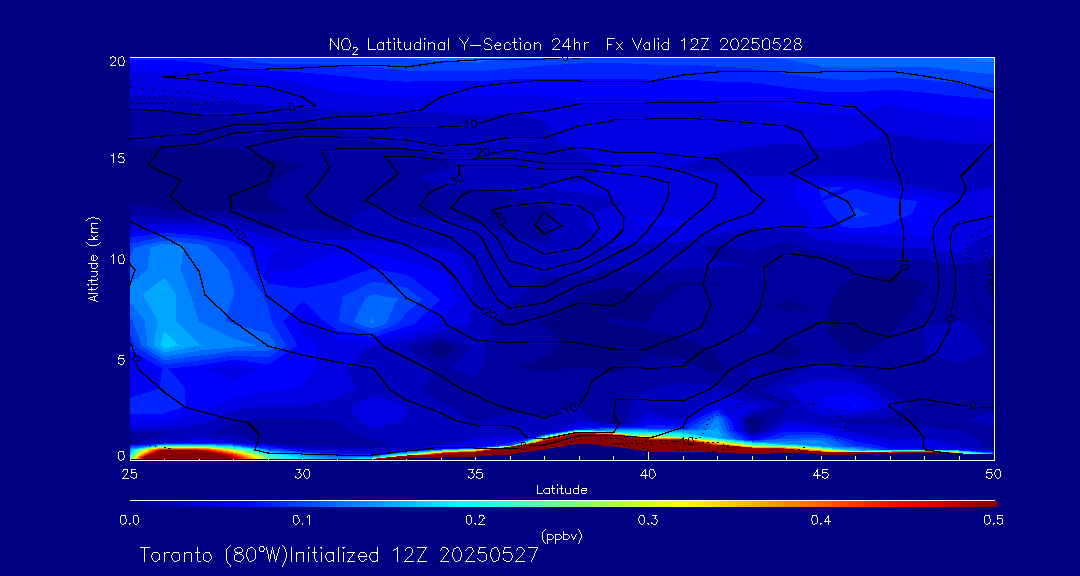Click the color scale label "0.3"
Screen dimensions: 1080x576
pos(647,520)
